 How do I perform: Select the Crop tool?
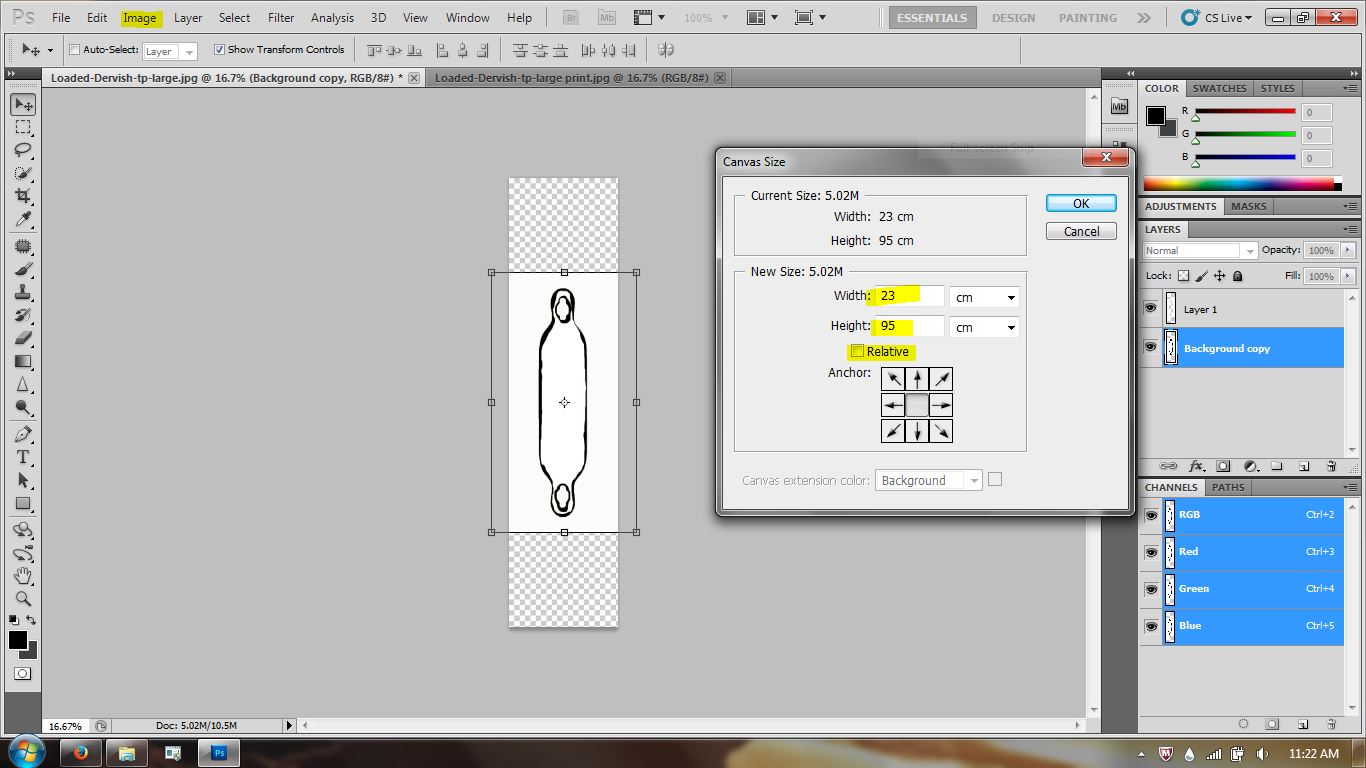click(22, 196)
